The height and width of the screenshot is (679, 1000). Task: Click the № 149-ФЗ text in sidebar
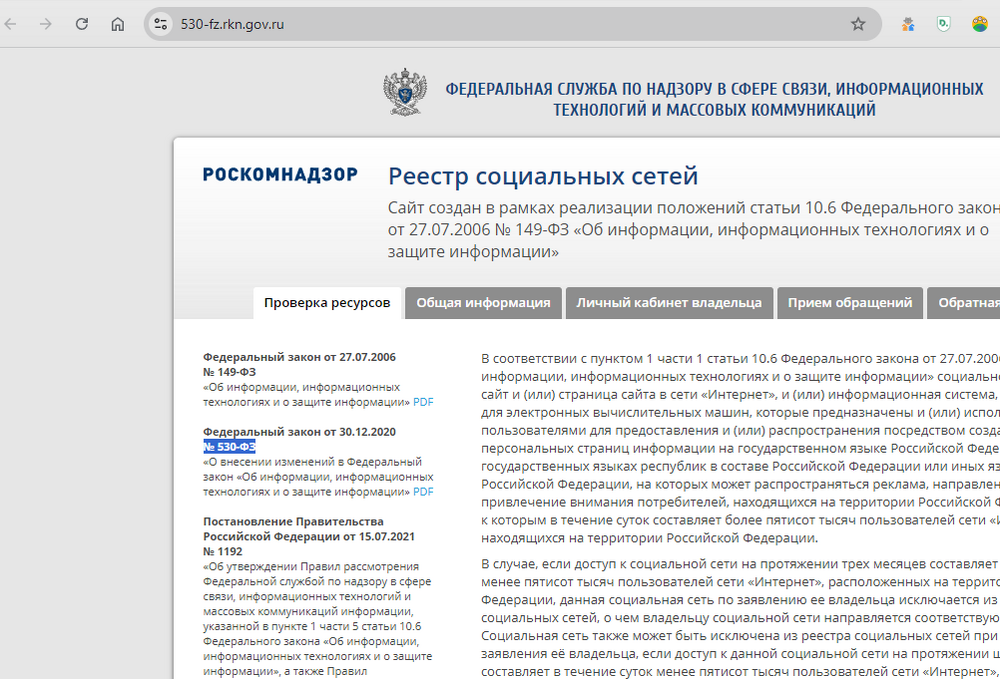pos(230,372)
